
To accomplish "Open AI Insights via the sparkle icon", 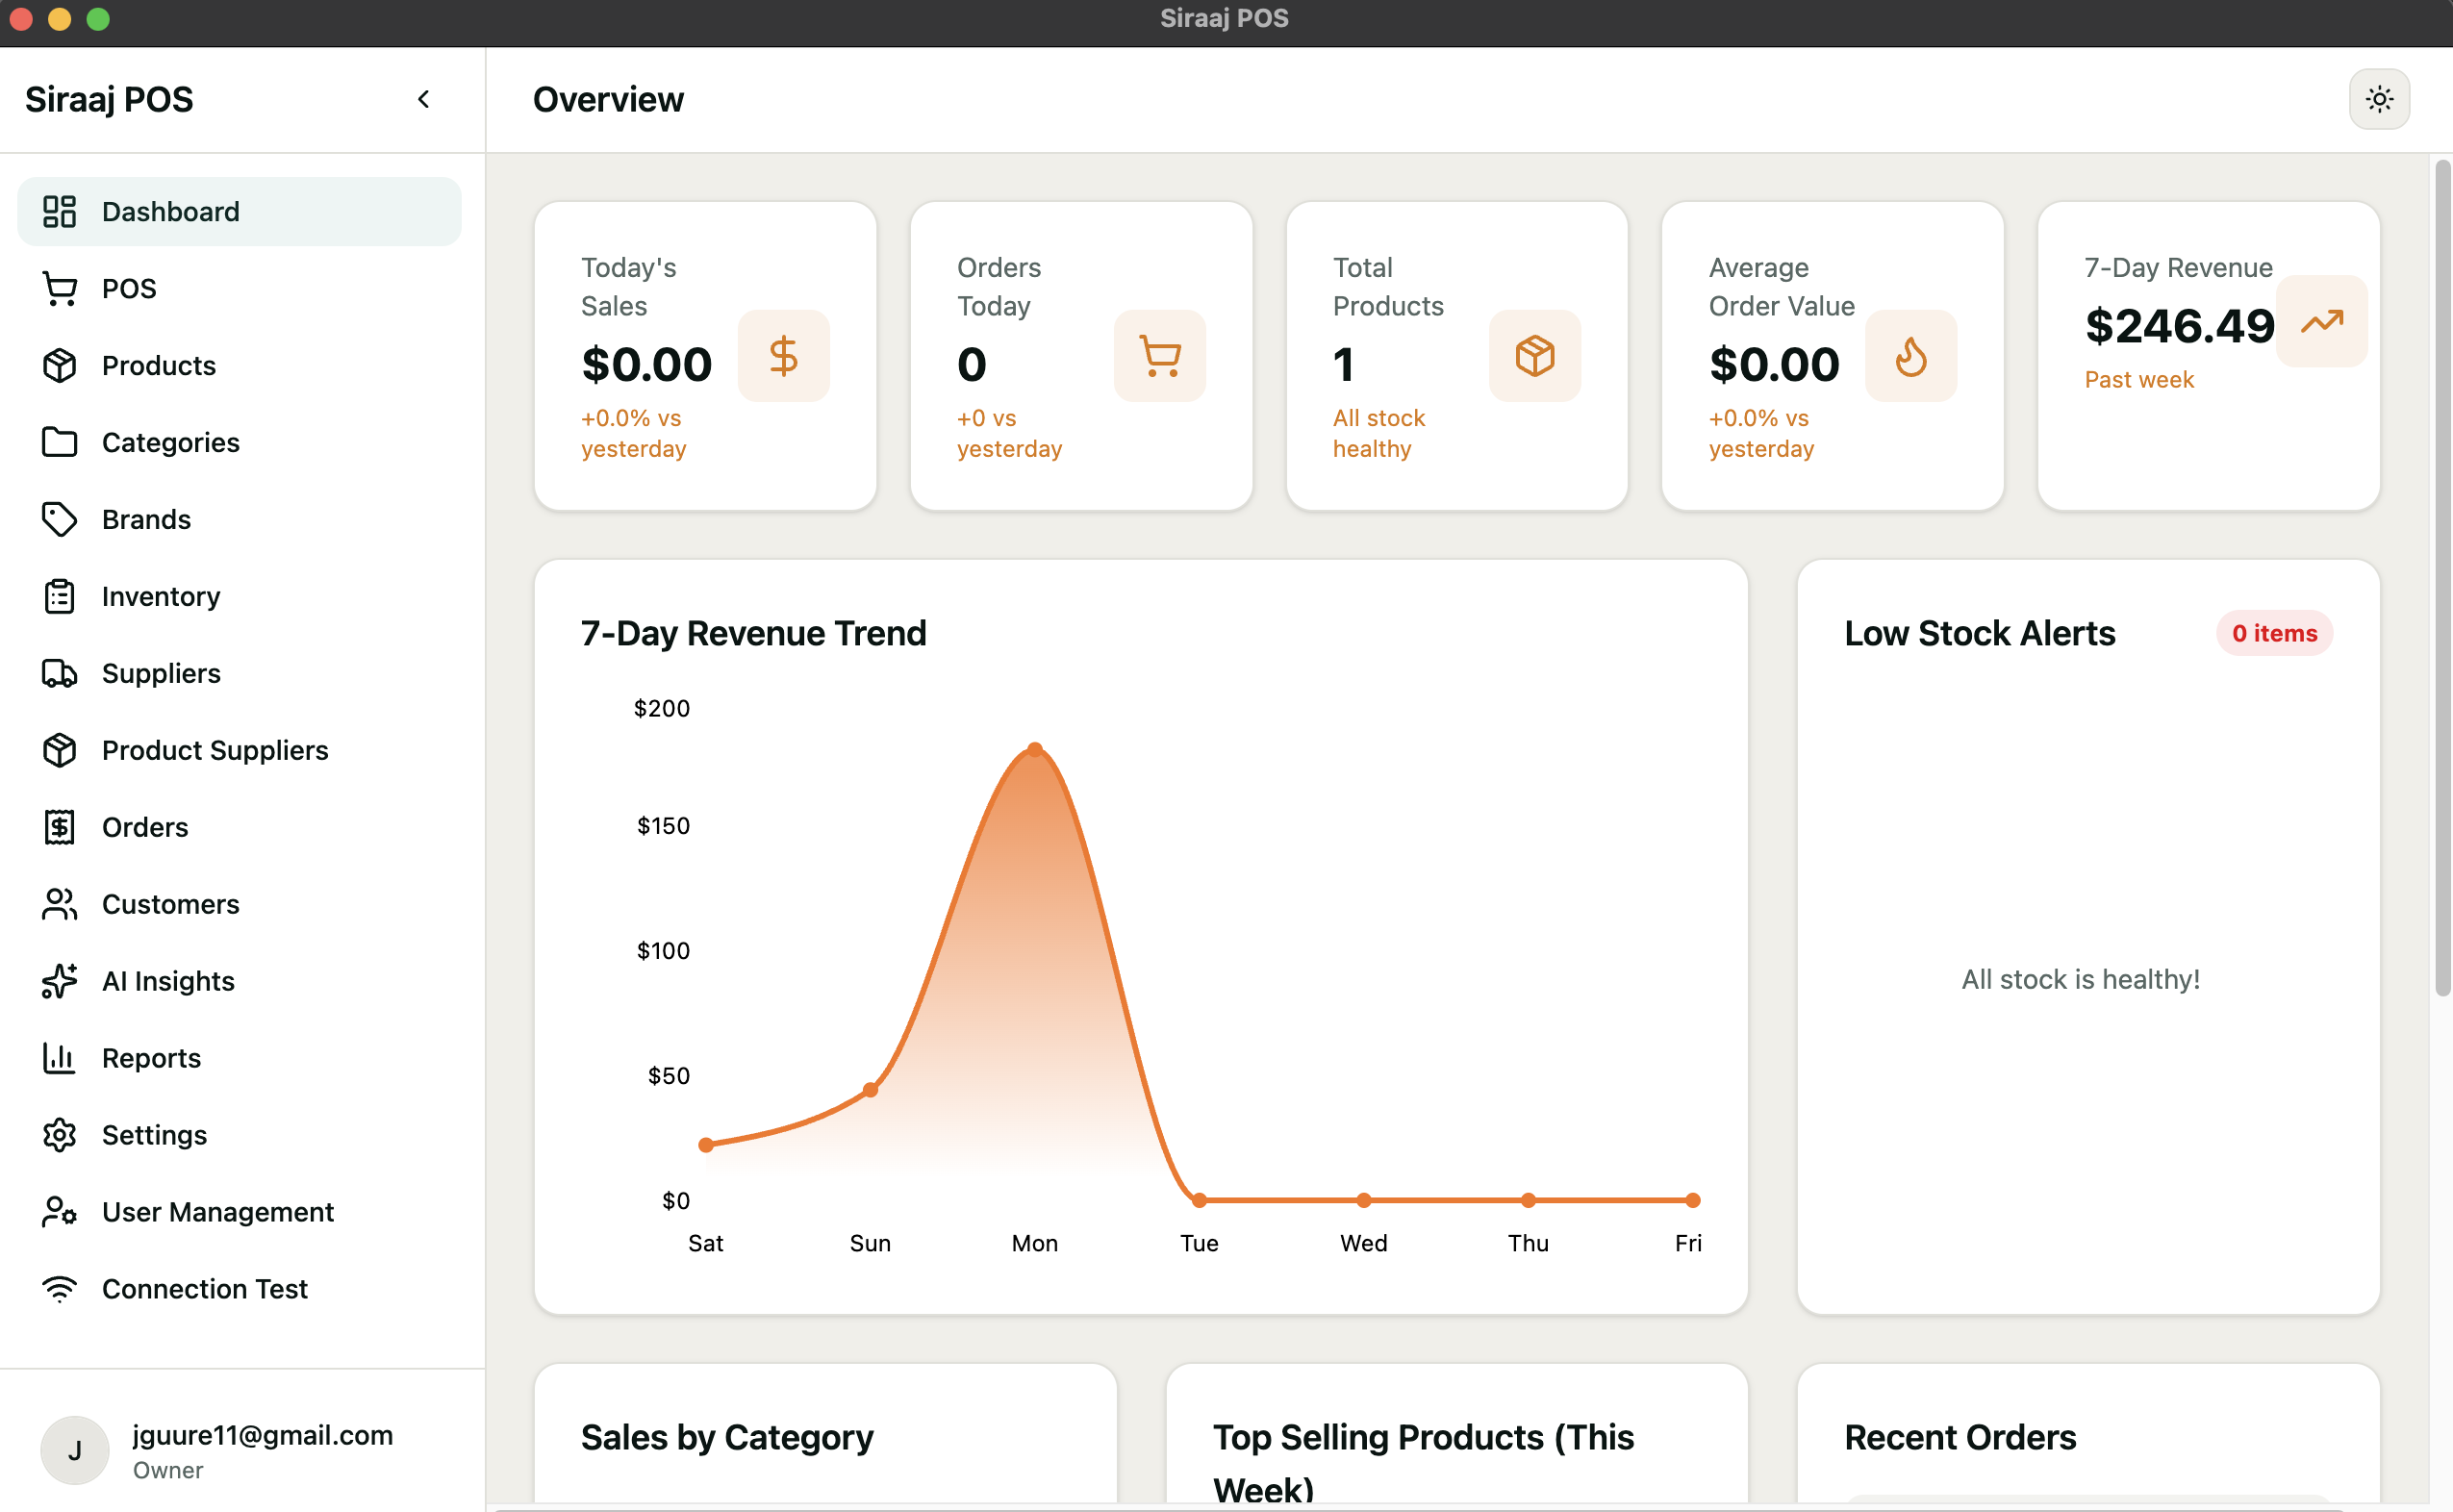I will [x=59, y=981].
